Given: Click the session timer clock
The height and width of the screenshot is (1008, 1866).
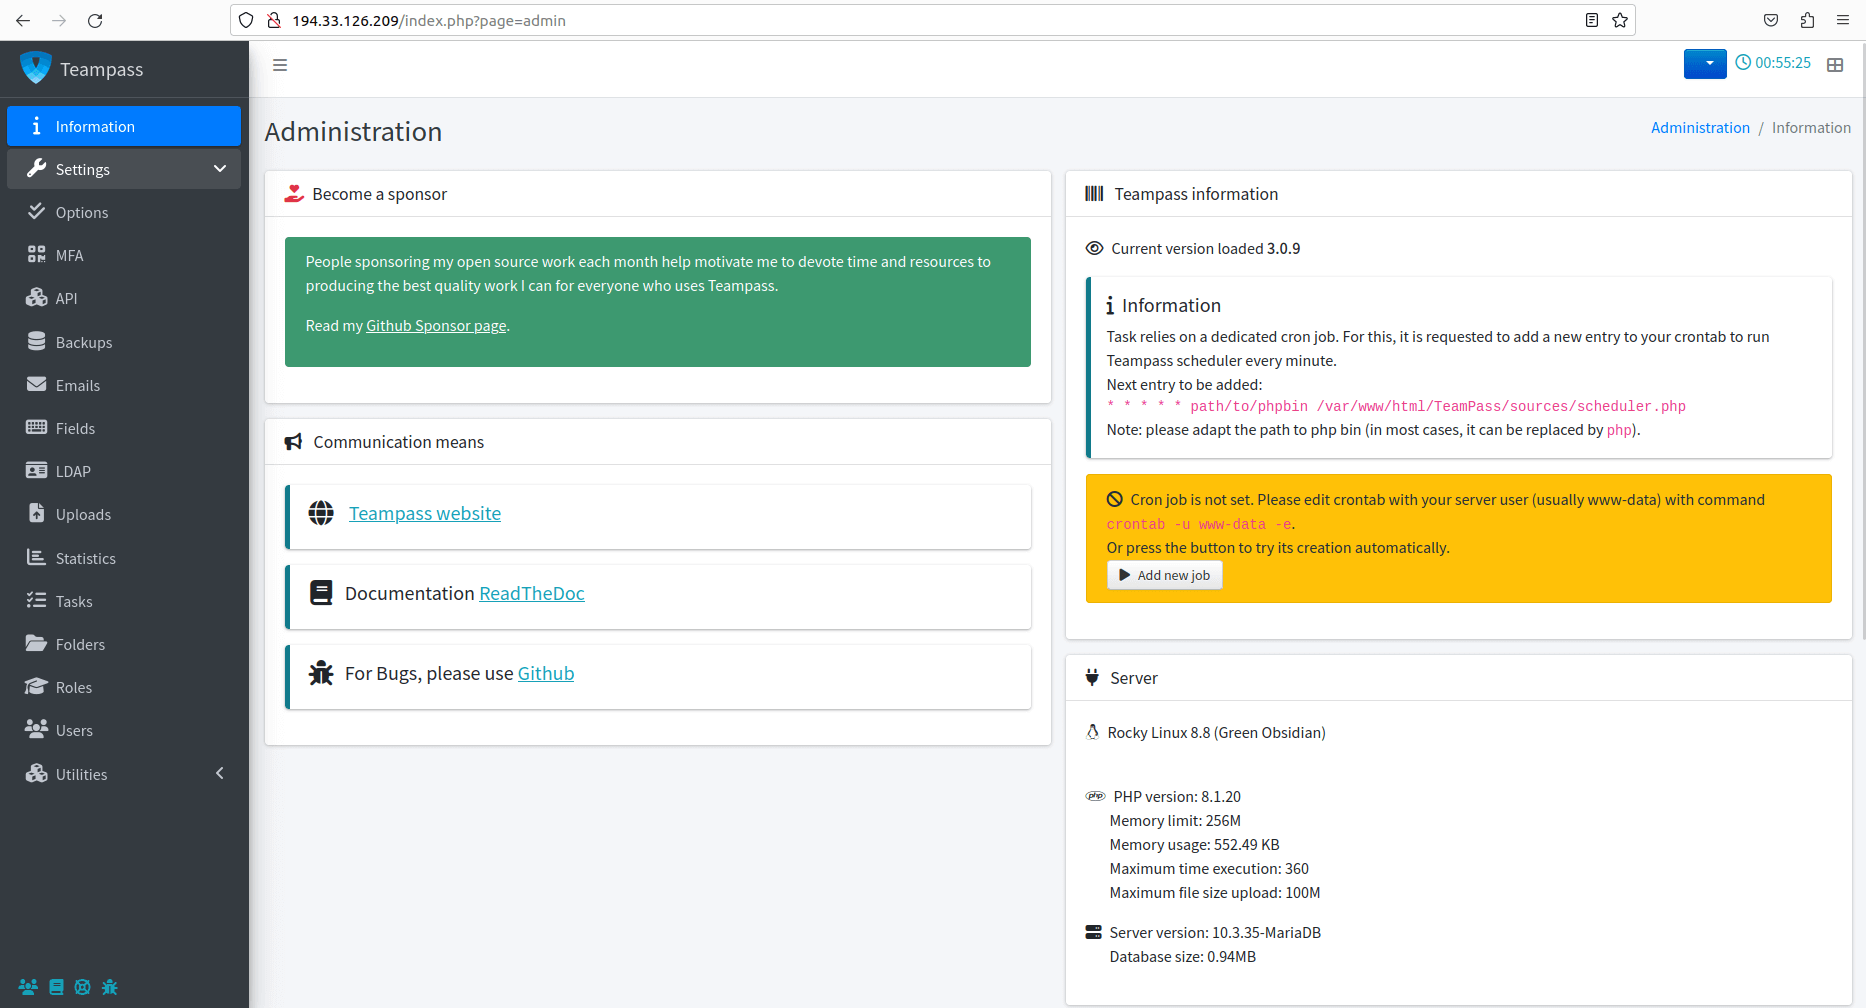Looking at the screenshot, I should [1773, 63].
